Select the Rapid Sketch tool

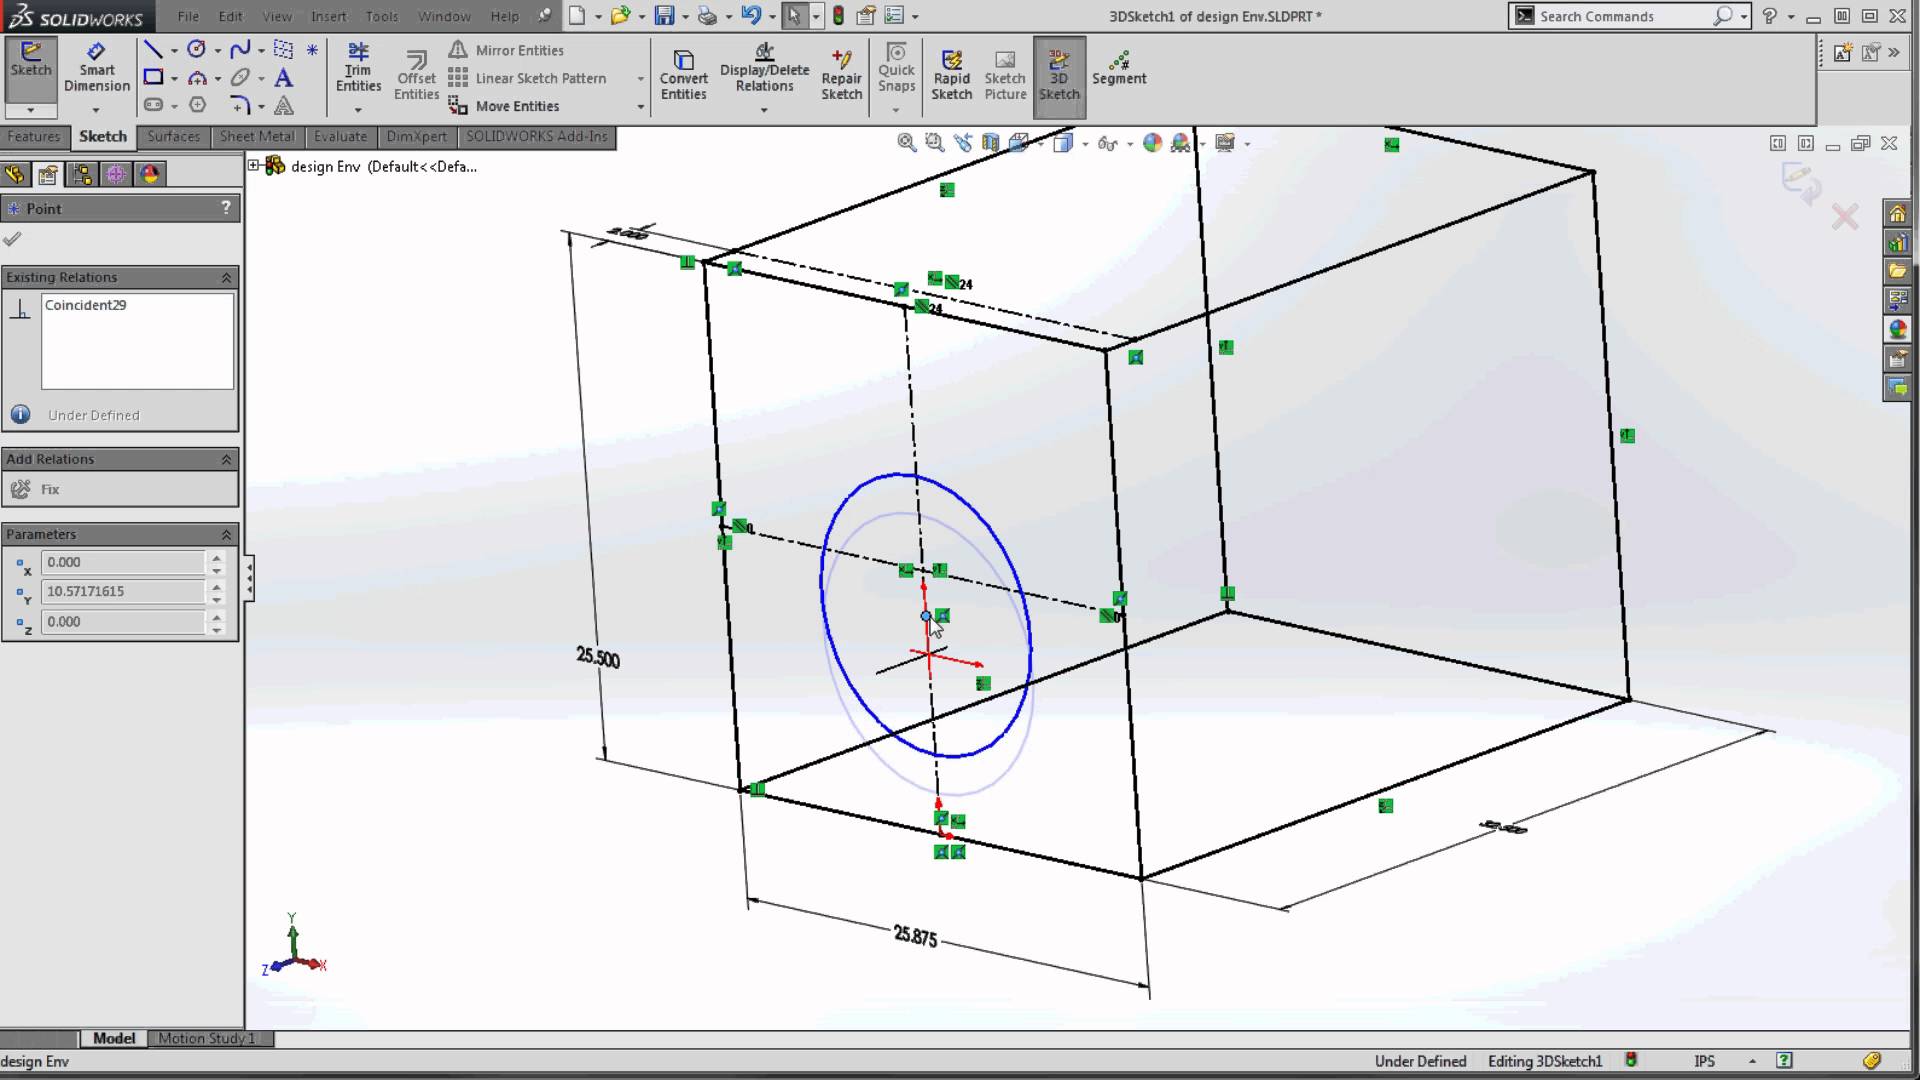tap(951, 73)
